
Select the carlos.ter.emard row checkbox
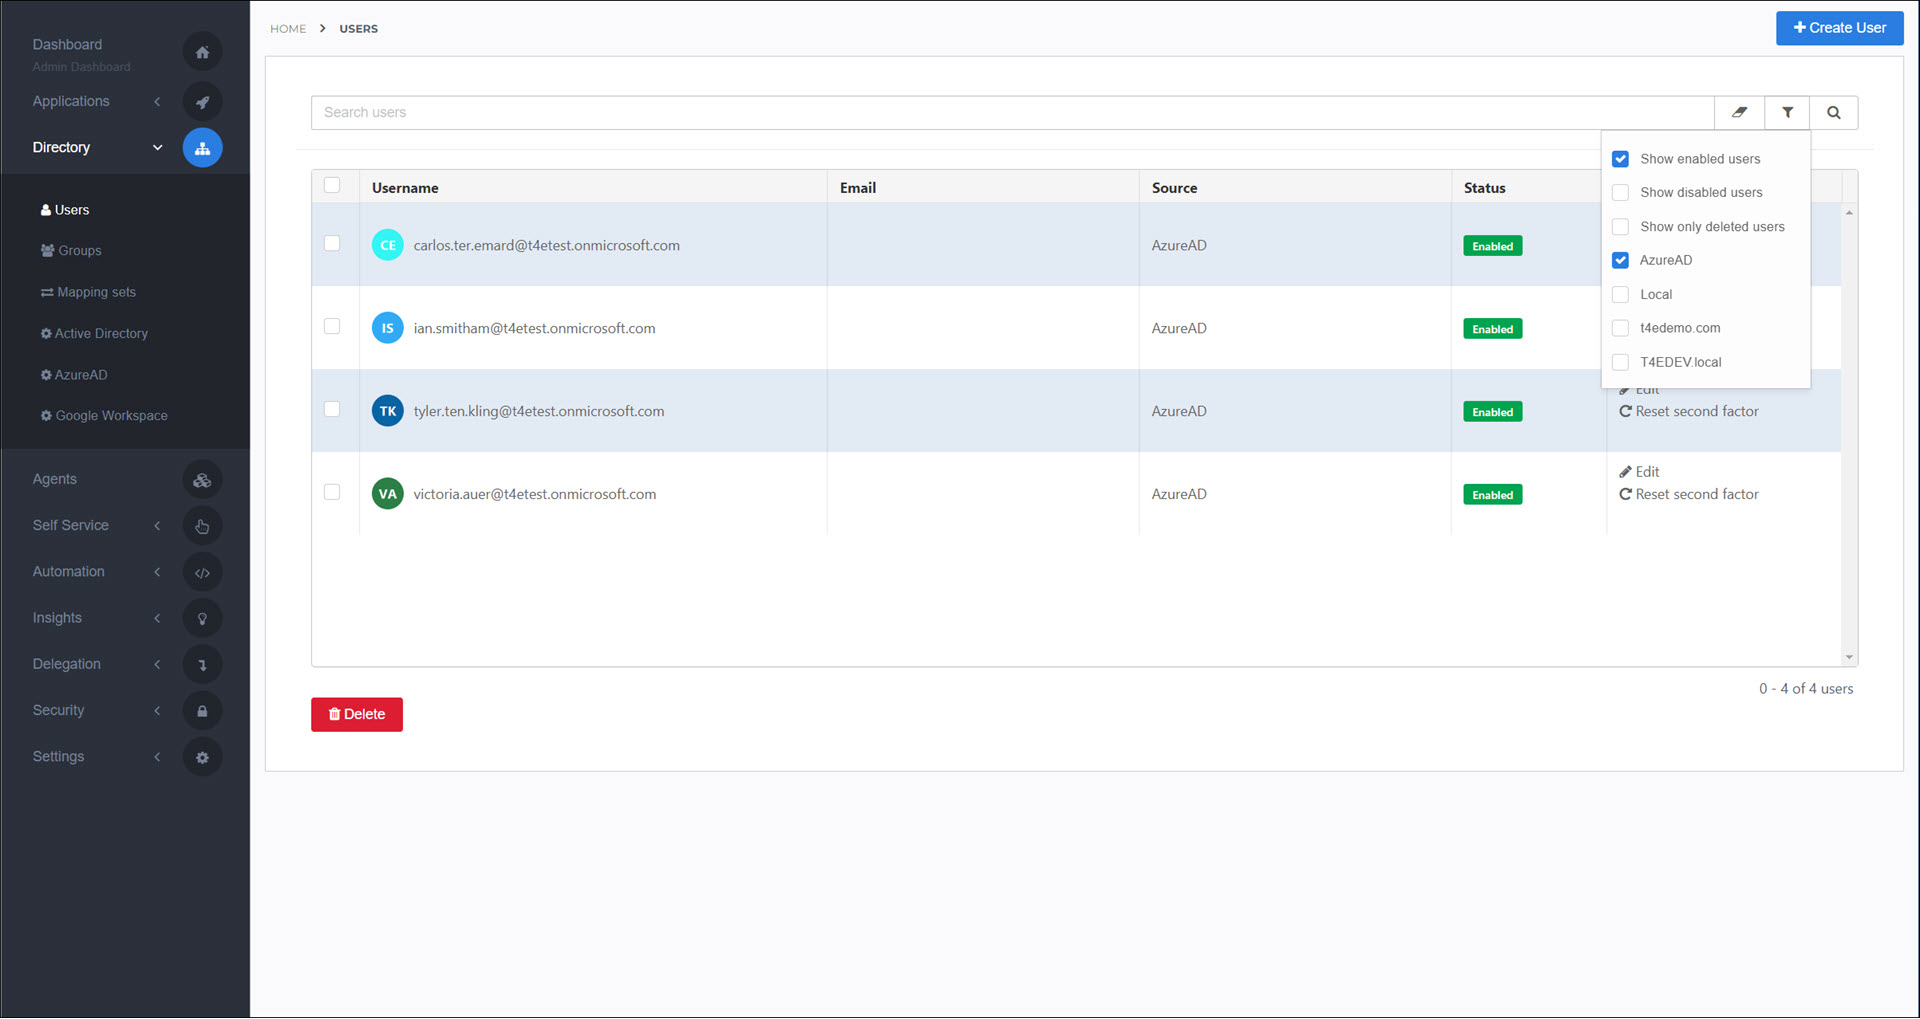(x=332, y=243)
